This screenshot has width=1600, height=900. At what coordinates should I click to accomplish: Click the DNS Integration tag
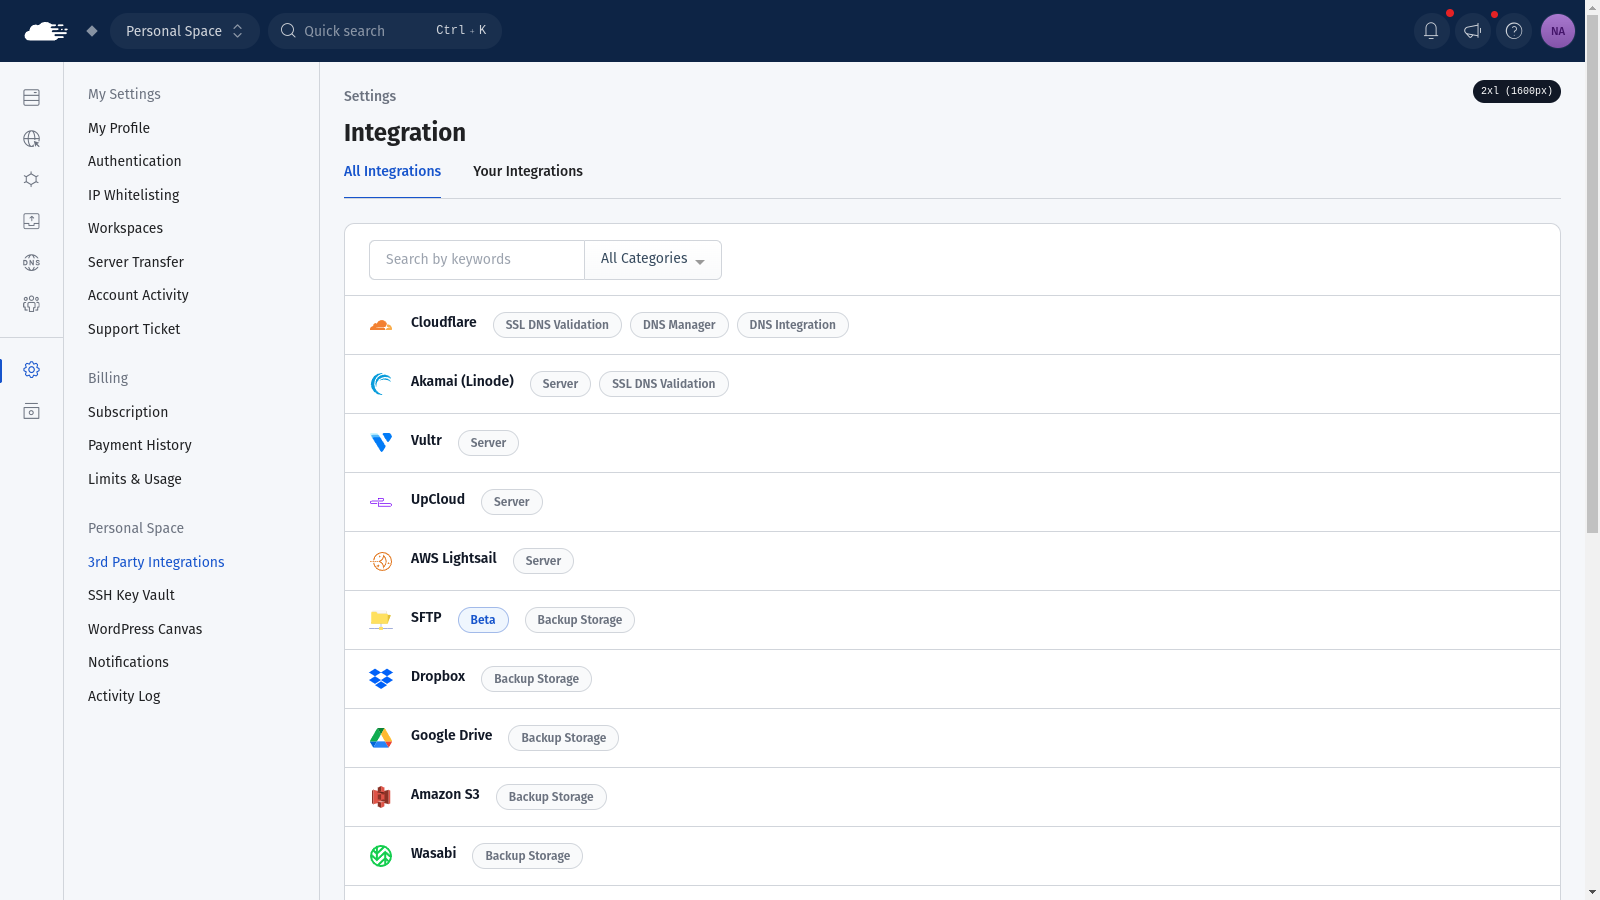coord(792,325)
